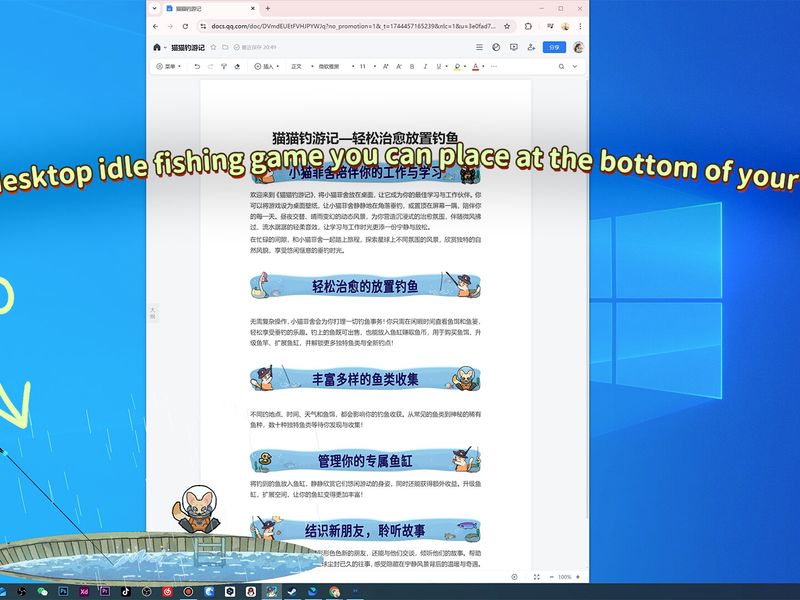Launch Adobe XD from the taskbar
This screenshot has height=600, width=800.
[x=84, y=592]
